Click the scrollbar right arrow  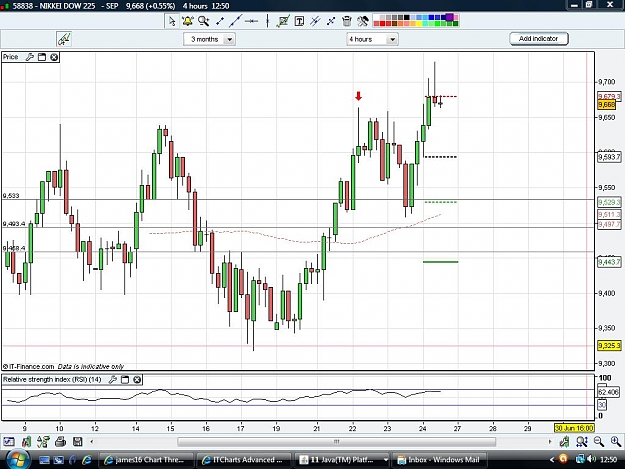click(x=550, y=442)
